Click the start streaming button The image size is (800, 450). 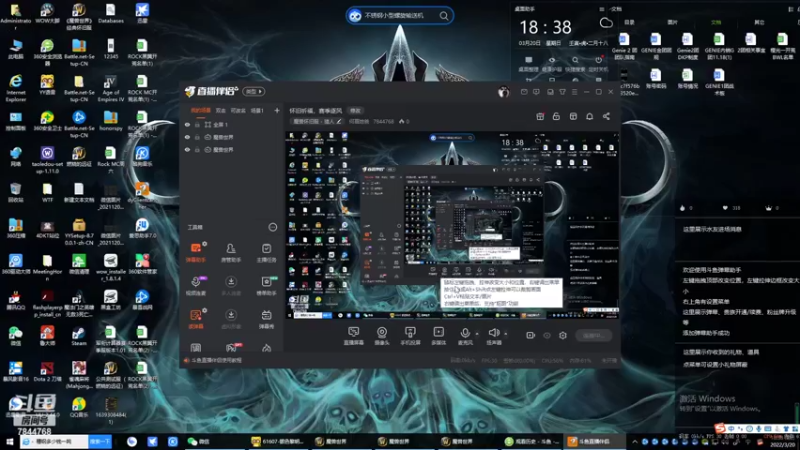click(x=594, y=335)
